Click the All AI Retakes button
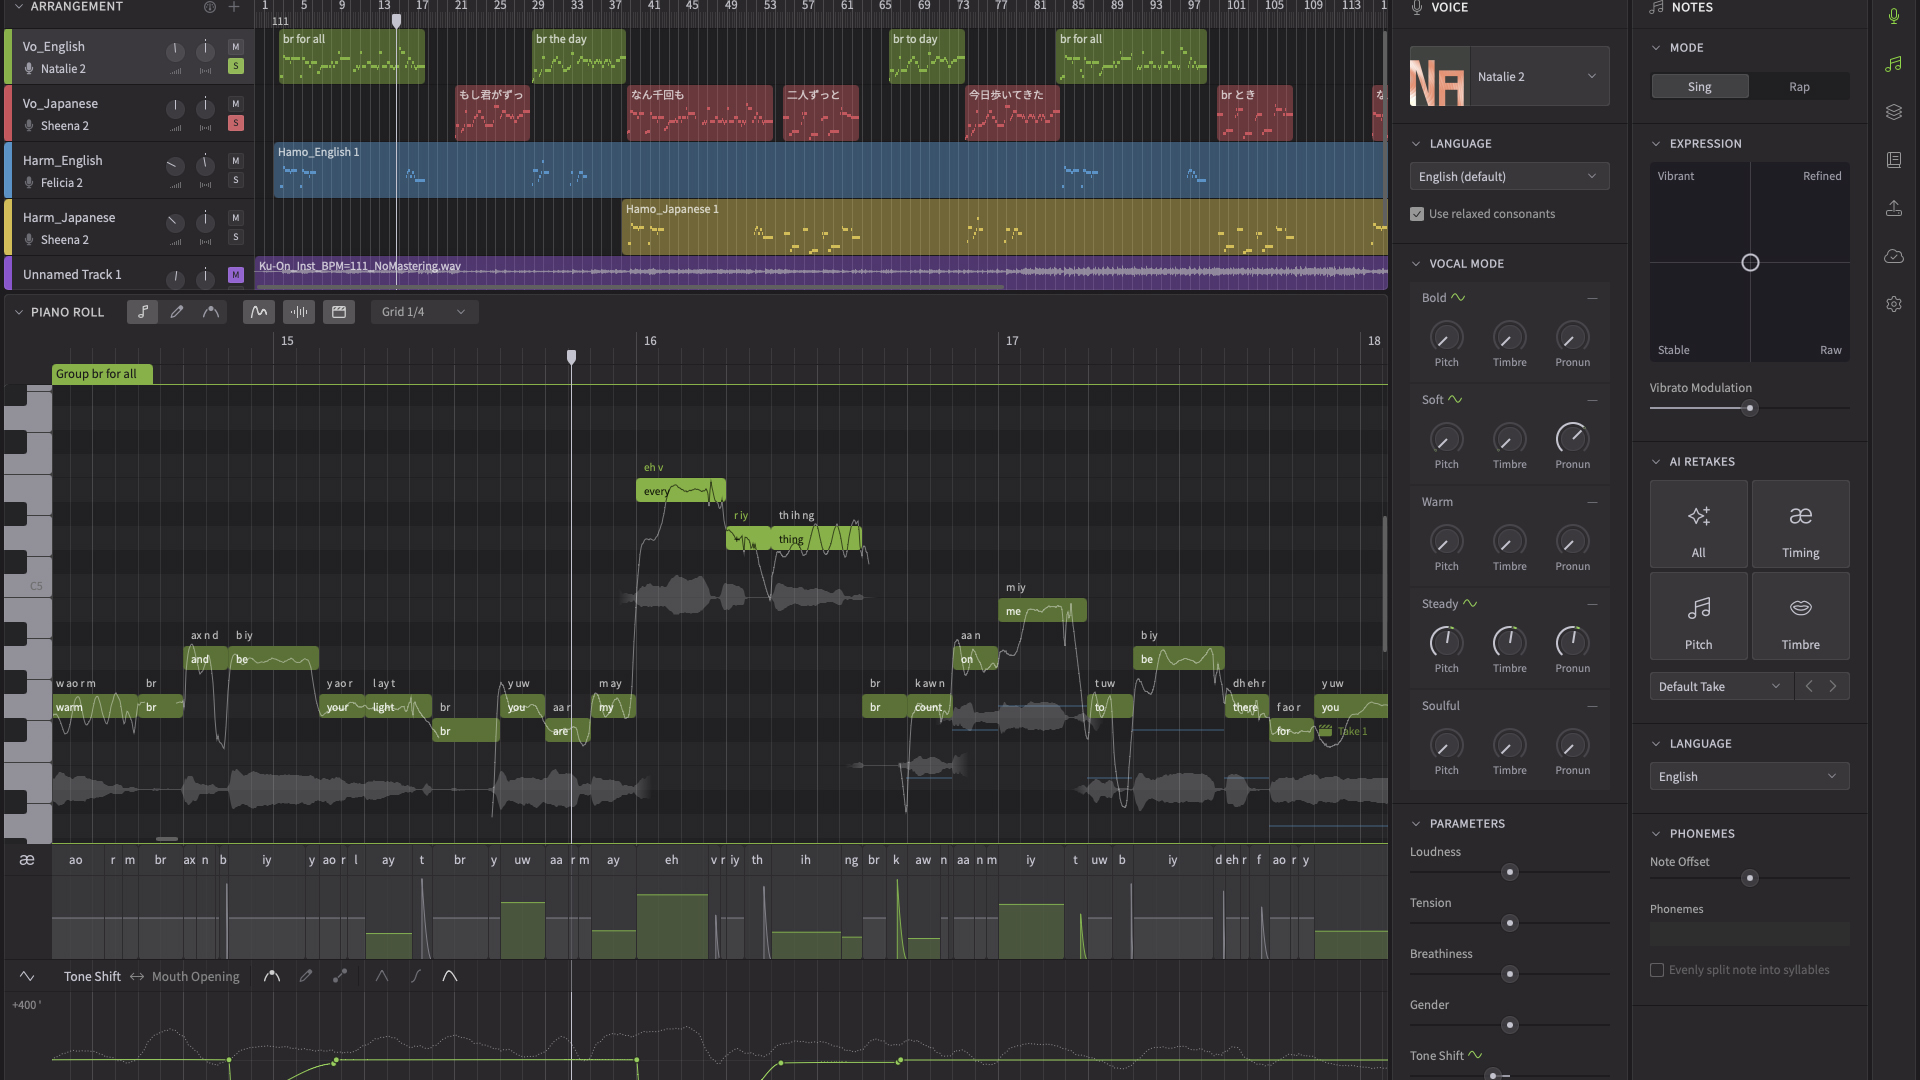The width and height of the screenshot is (1920, 1080). (1698, 525)
